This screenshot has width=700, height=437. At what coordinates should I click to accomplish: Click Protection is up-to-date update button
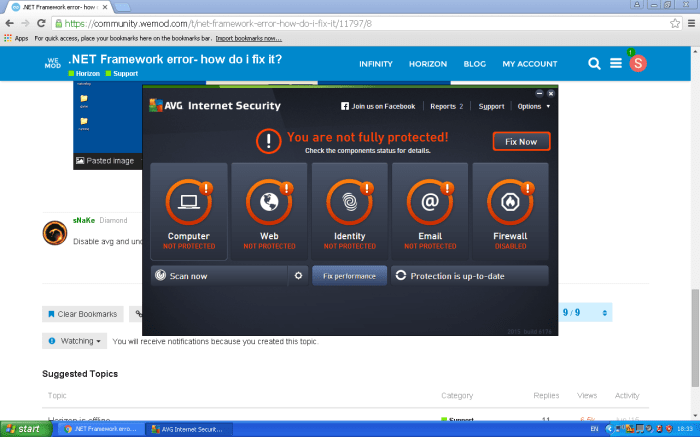[x=470, y=276]
